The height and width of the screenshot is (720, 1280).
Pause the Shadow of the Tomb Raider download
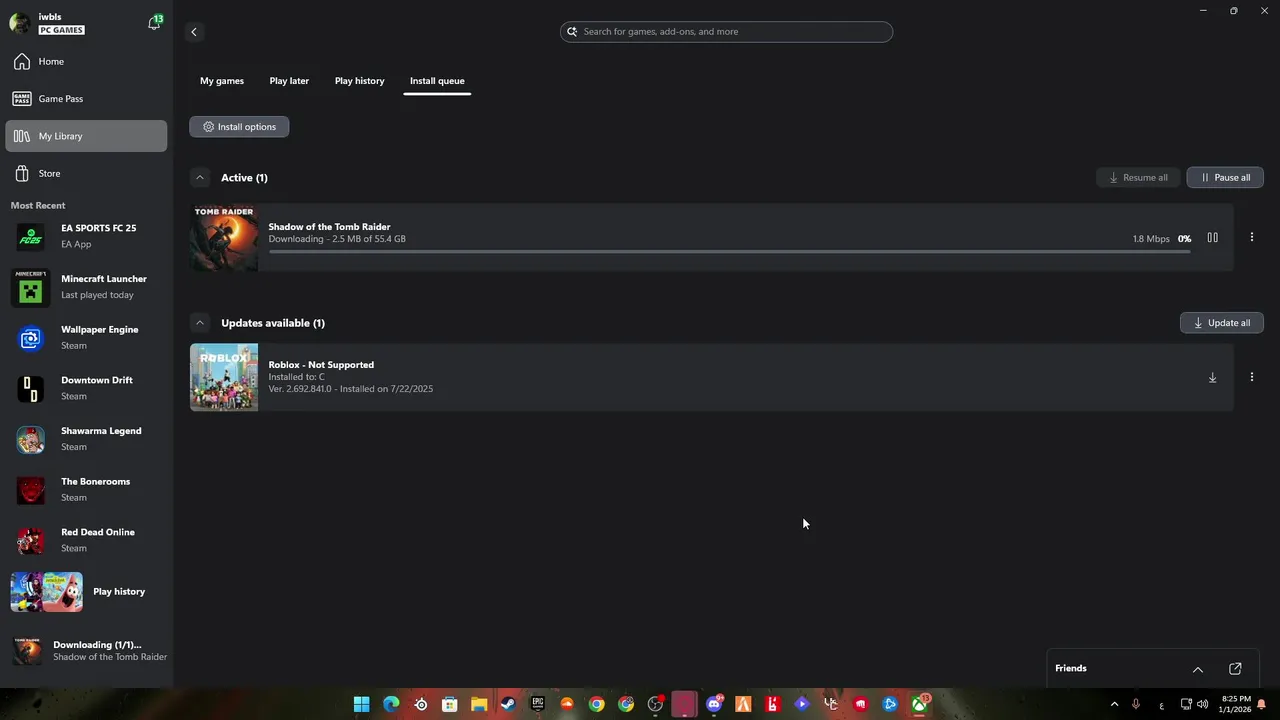(1212, 238)
